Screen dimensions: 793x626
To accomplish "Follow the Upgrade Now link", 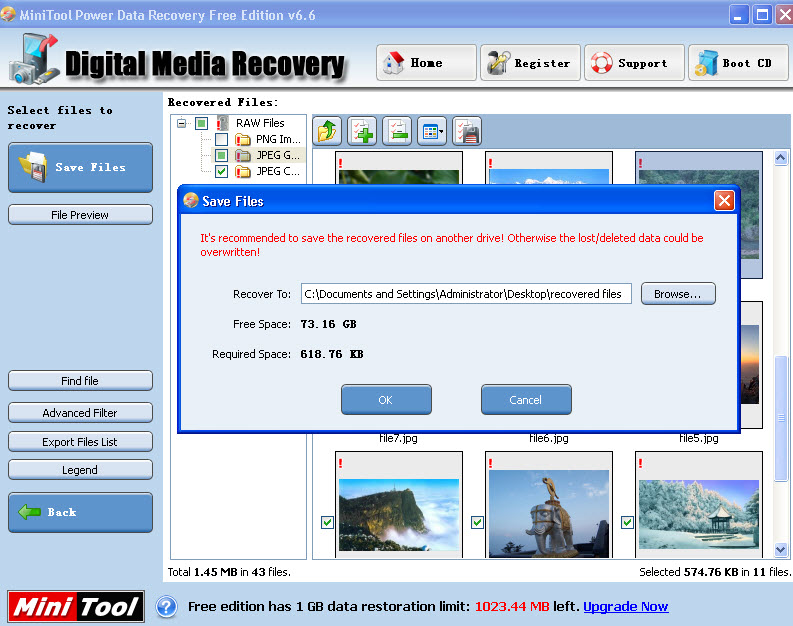I will pos(626,606).
